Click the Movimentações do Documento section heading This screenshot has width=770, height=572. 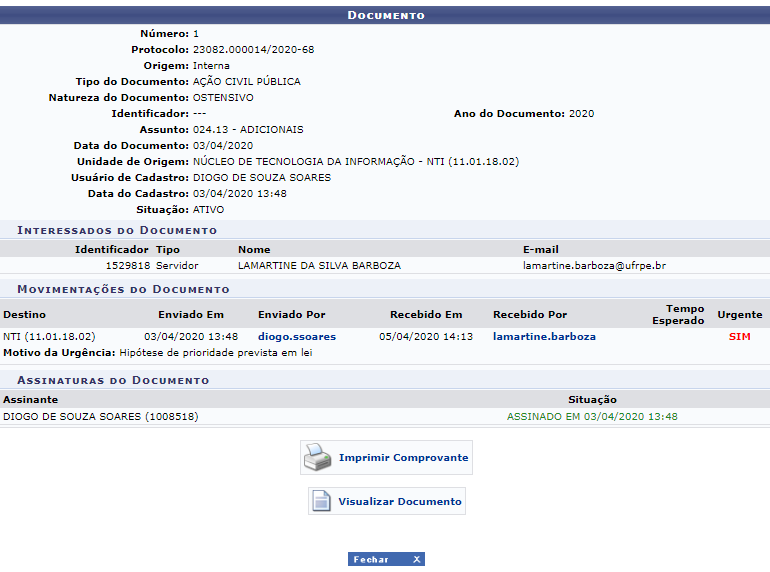point(123,289)
